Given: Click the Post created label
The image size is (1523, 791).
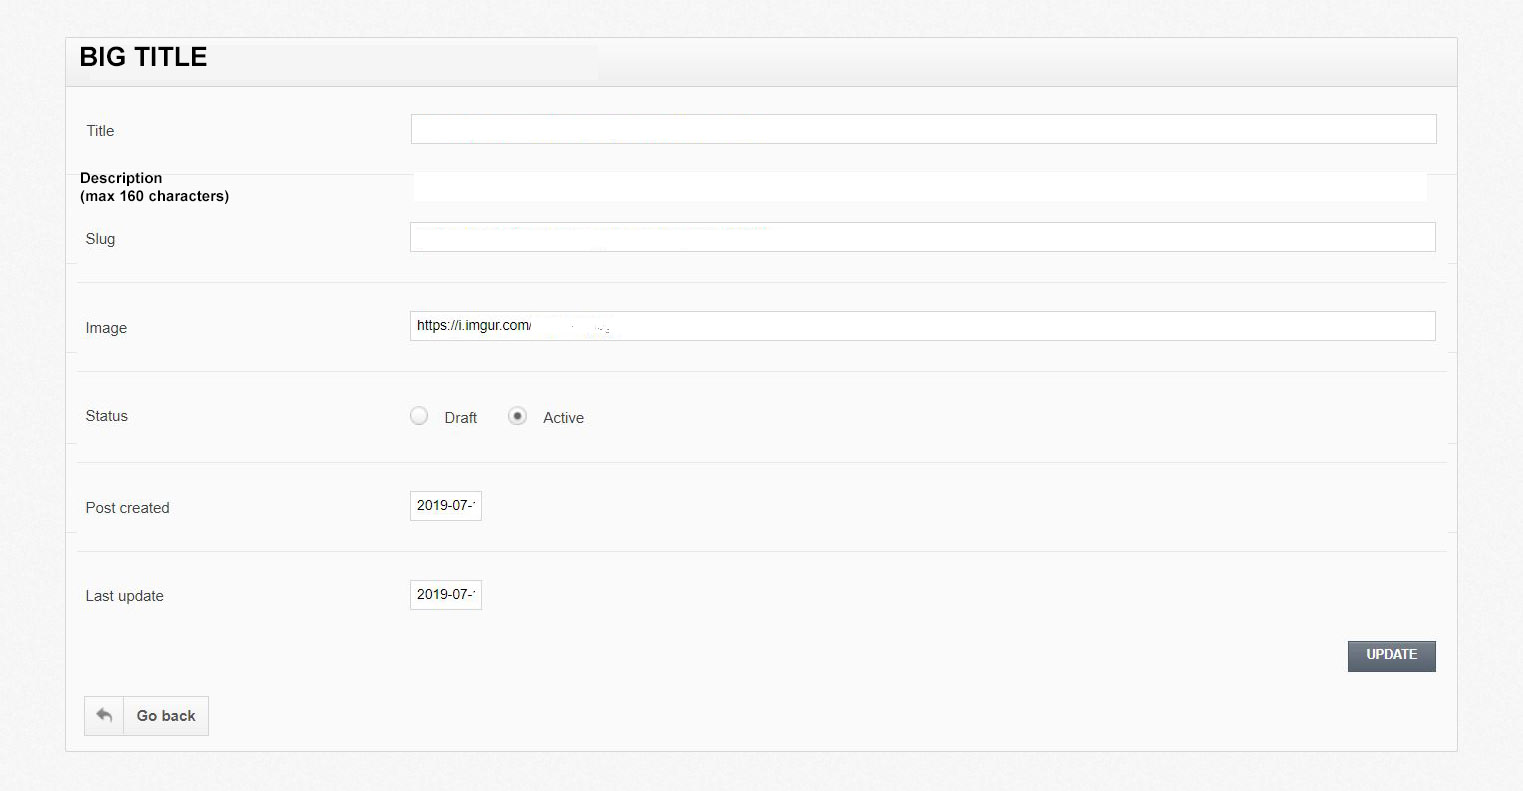Looking at the screenshot, I should [x=127, y=507].
